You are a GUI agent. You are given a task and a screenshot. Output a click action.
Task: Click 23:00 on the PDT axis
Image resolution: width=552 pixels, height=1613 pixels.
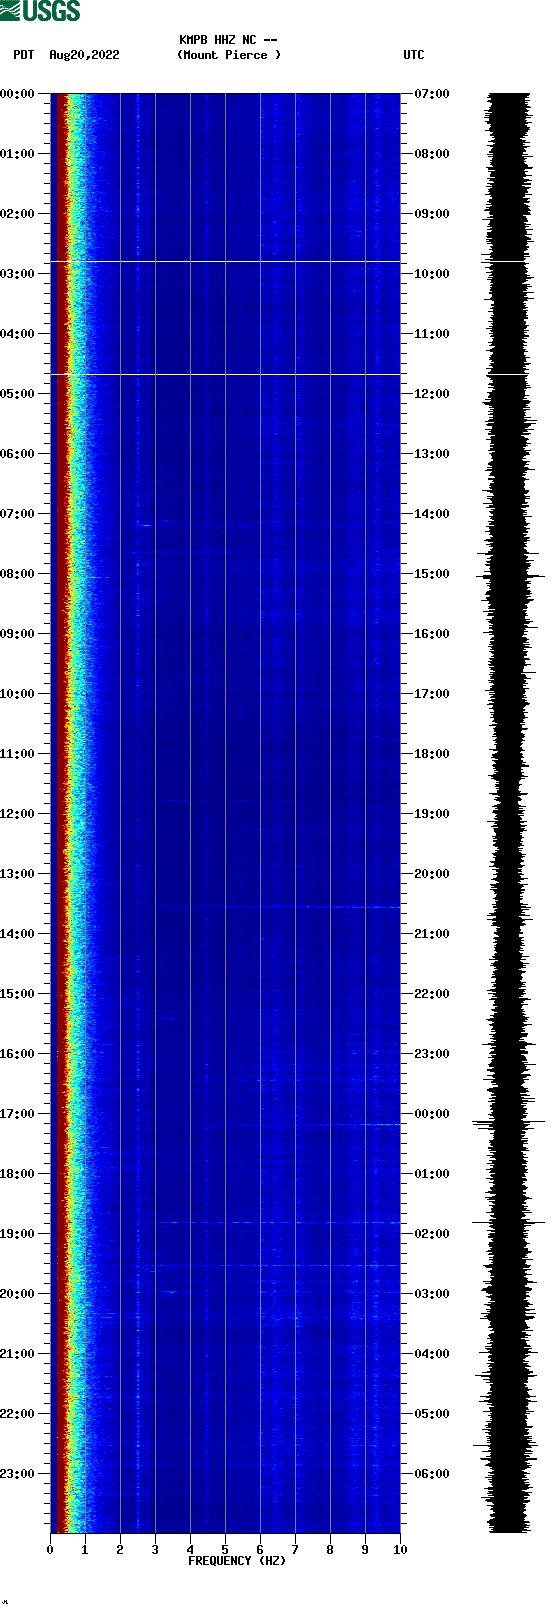coord(18,1474)
